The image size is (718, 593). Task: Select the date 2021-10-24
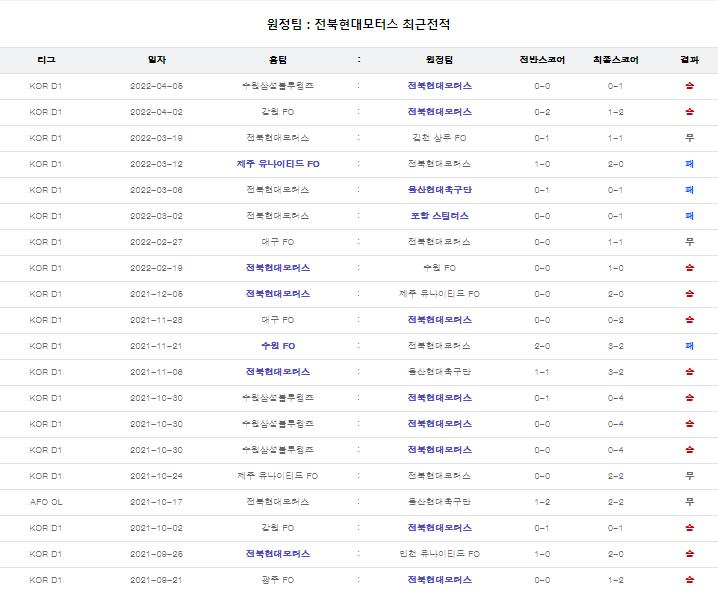[x=157, y=476]
